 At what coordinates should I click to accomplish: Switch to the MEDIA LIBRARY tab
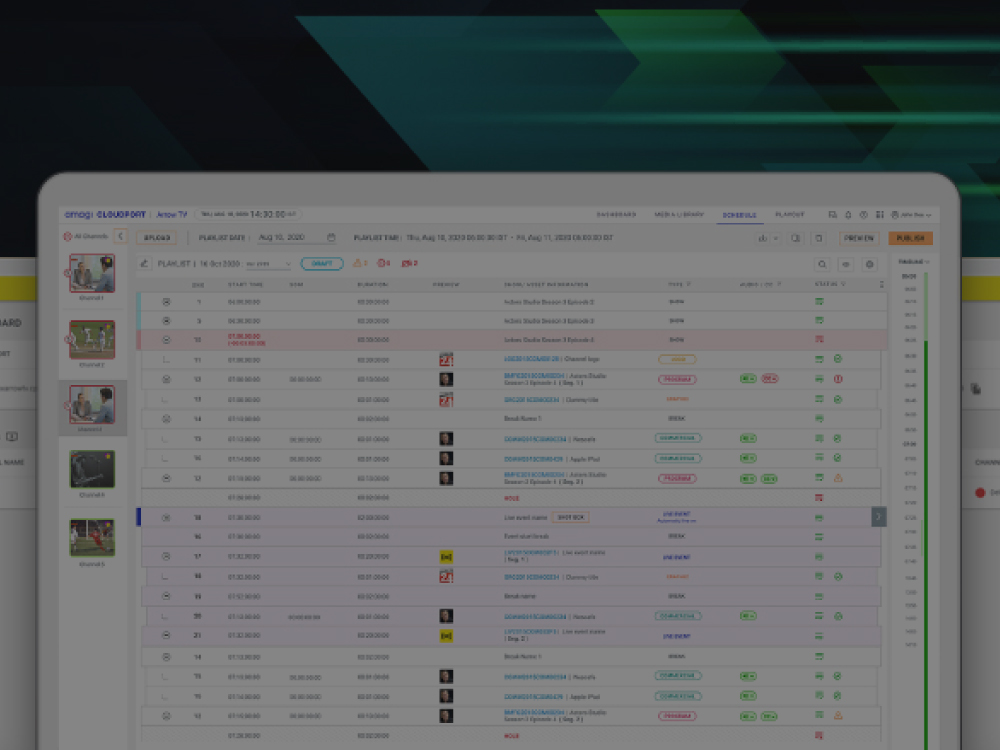[x=679, y=215]
